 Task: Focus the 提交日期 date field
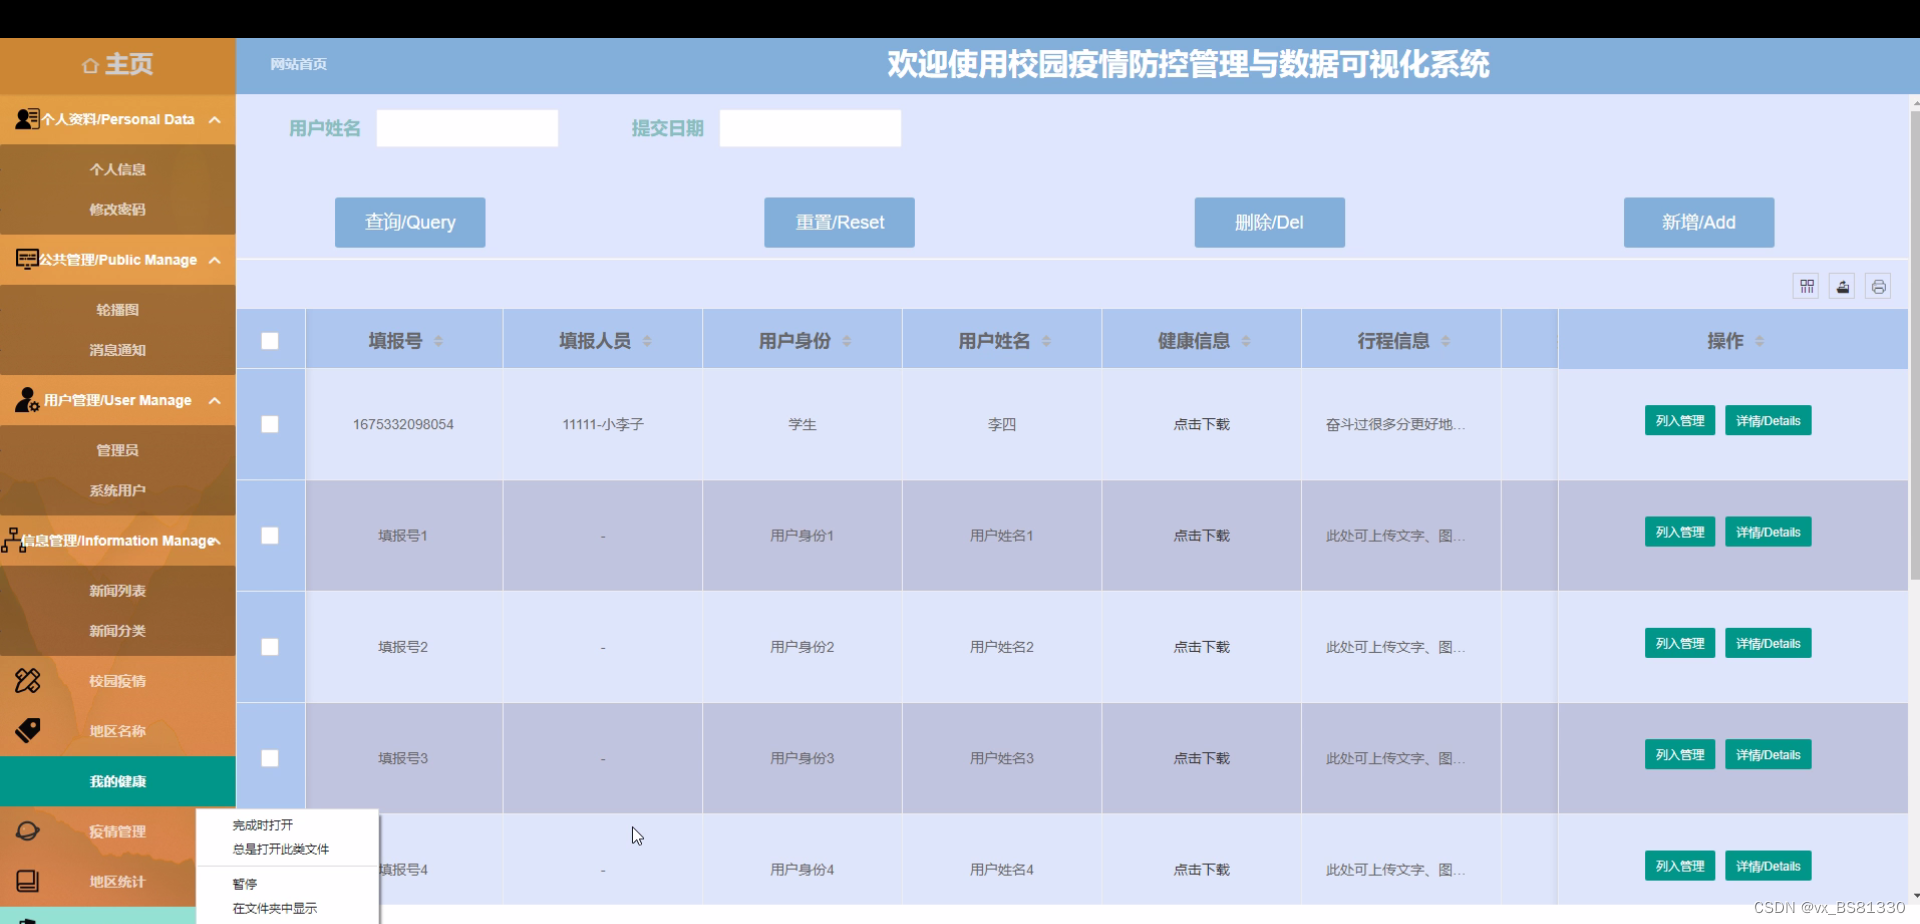[810, 128]
